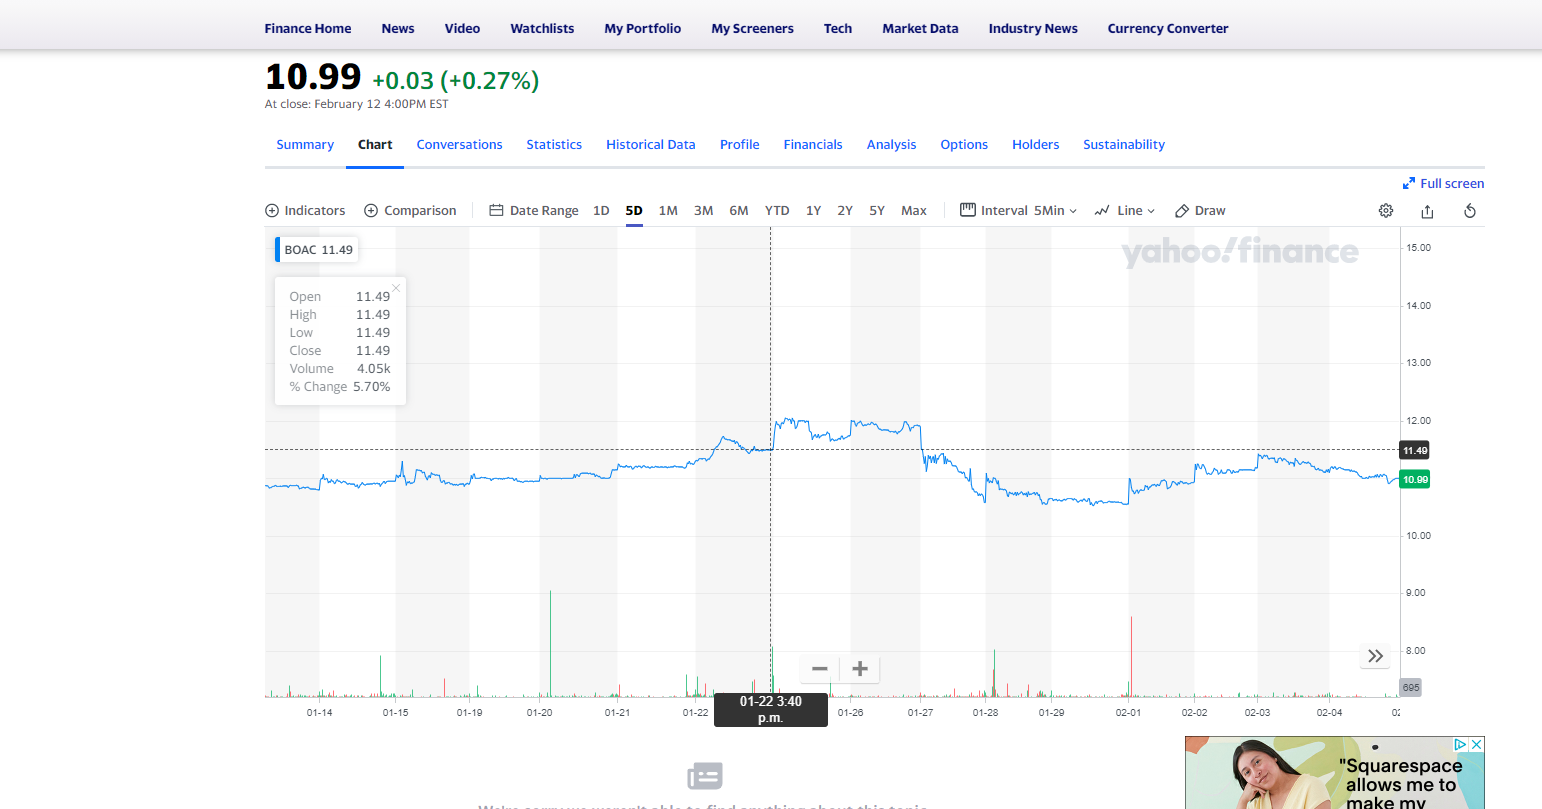The image size is (1542, 809).
Task: Click the BOAC 11.49 series label
Action: point(317,250)
